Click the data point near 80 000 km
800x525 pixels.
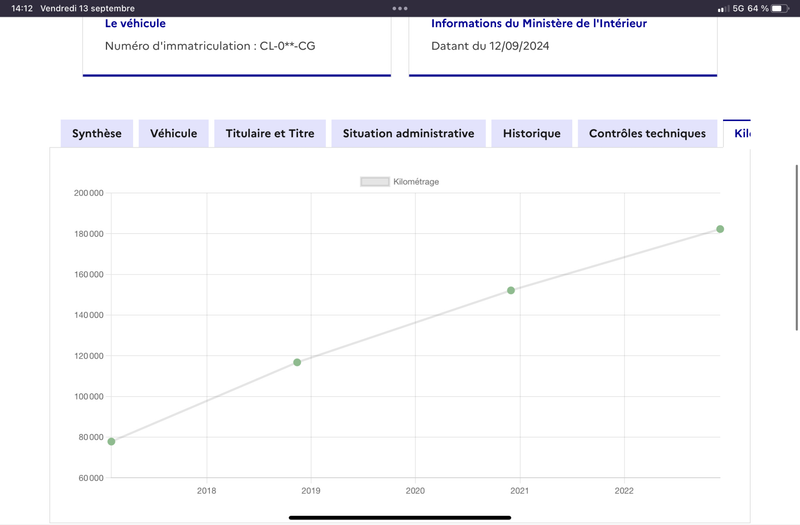[x=111, y=441]
